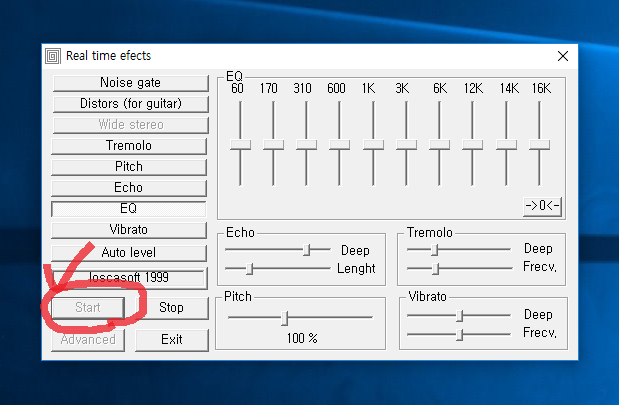
Task: Toggle the Echo effect button
Action: [x=129, y=188]
